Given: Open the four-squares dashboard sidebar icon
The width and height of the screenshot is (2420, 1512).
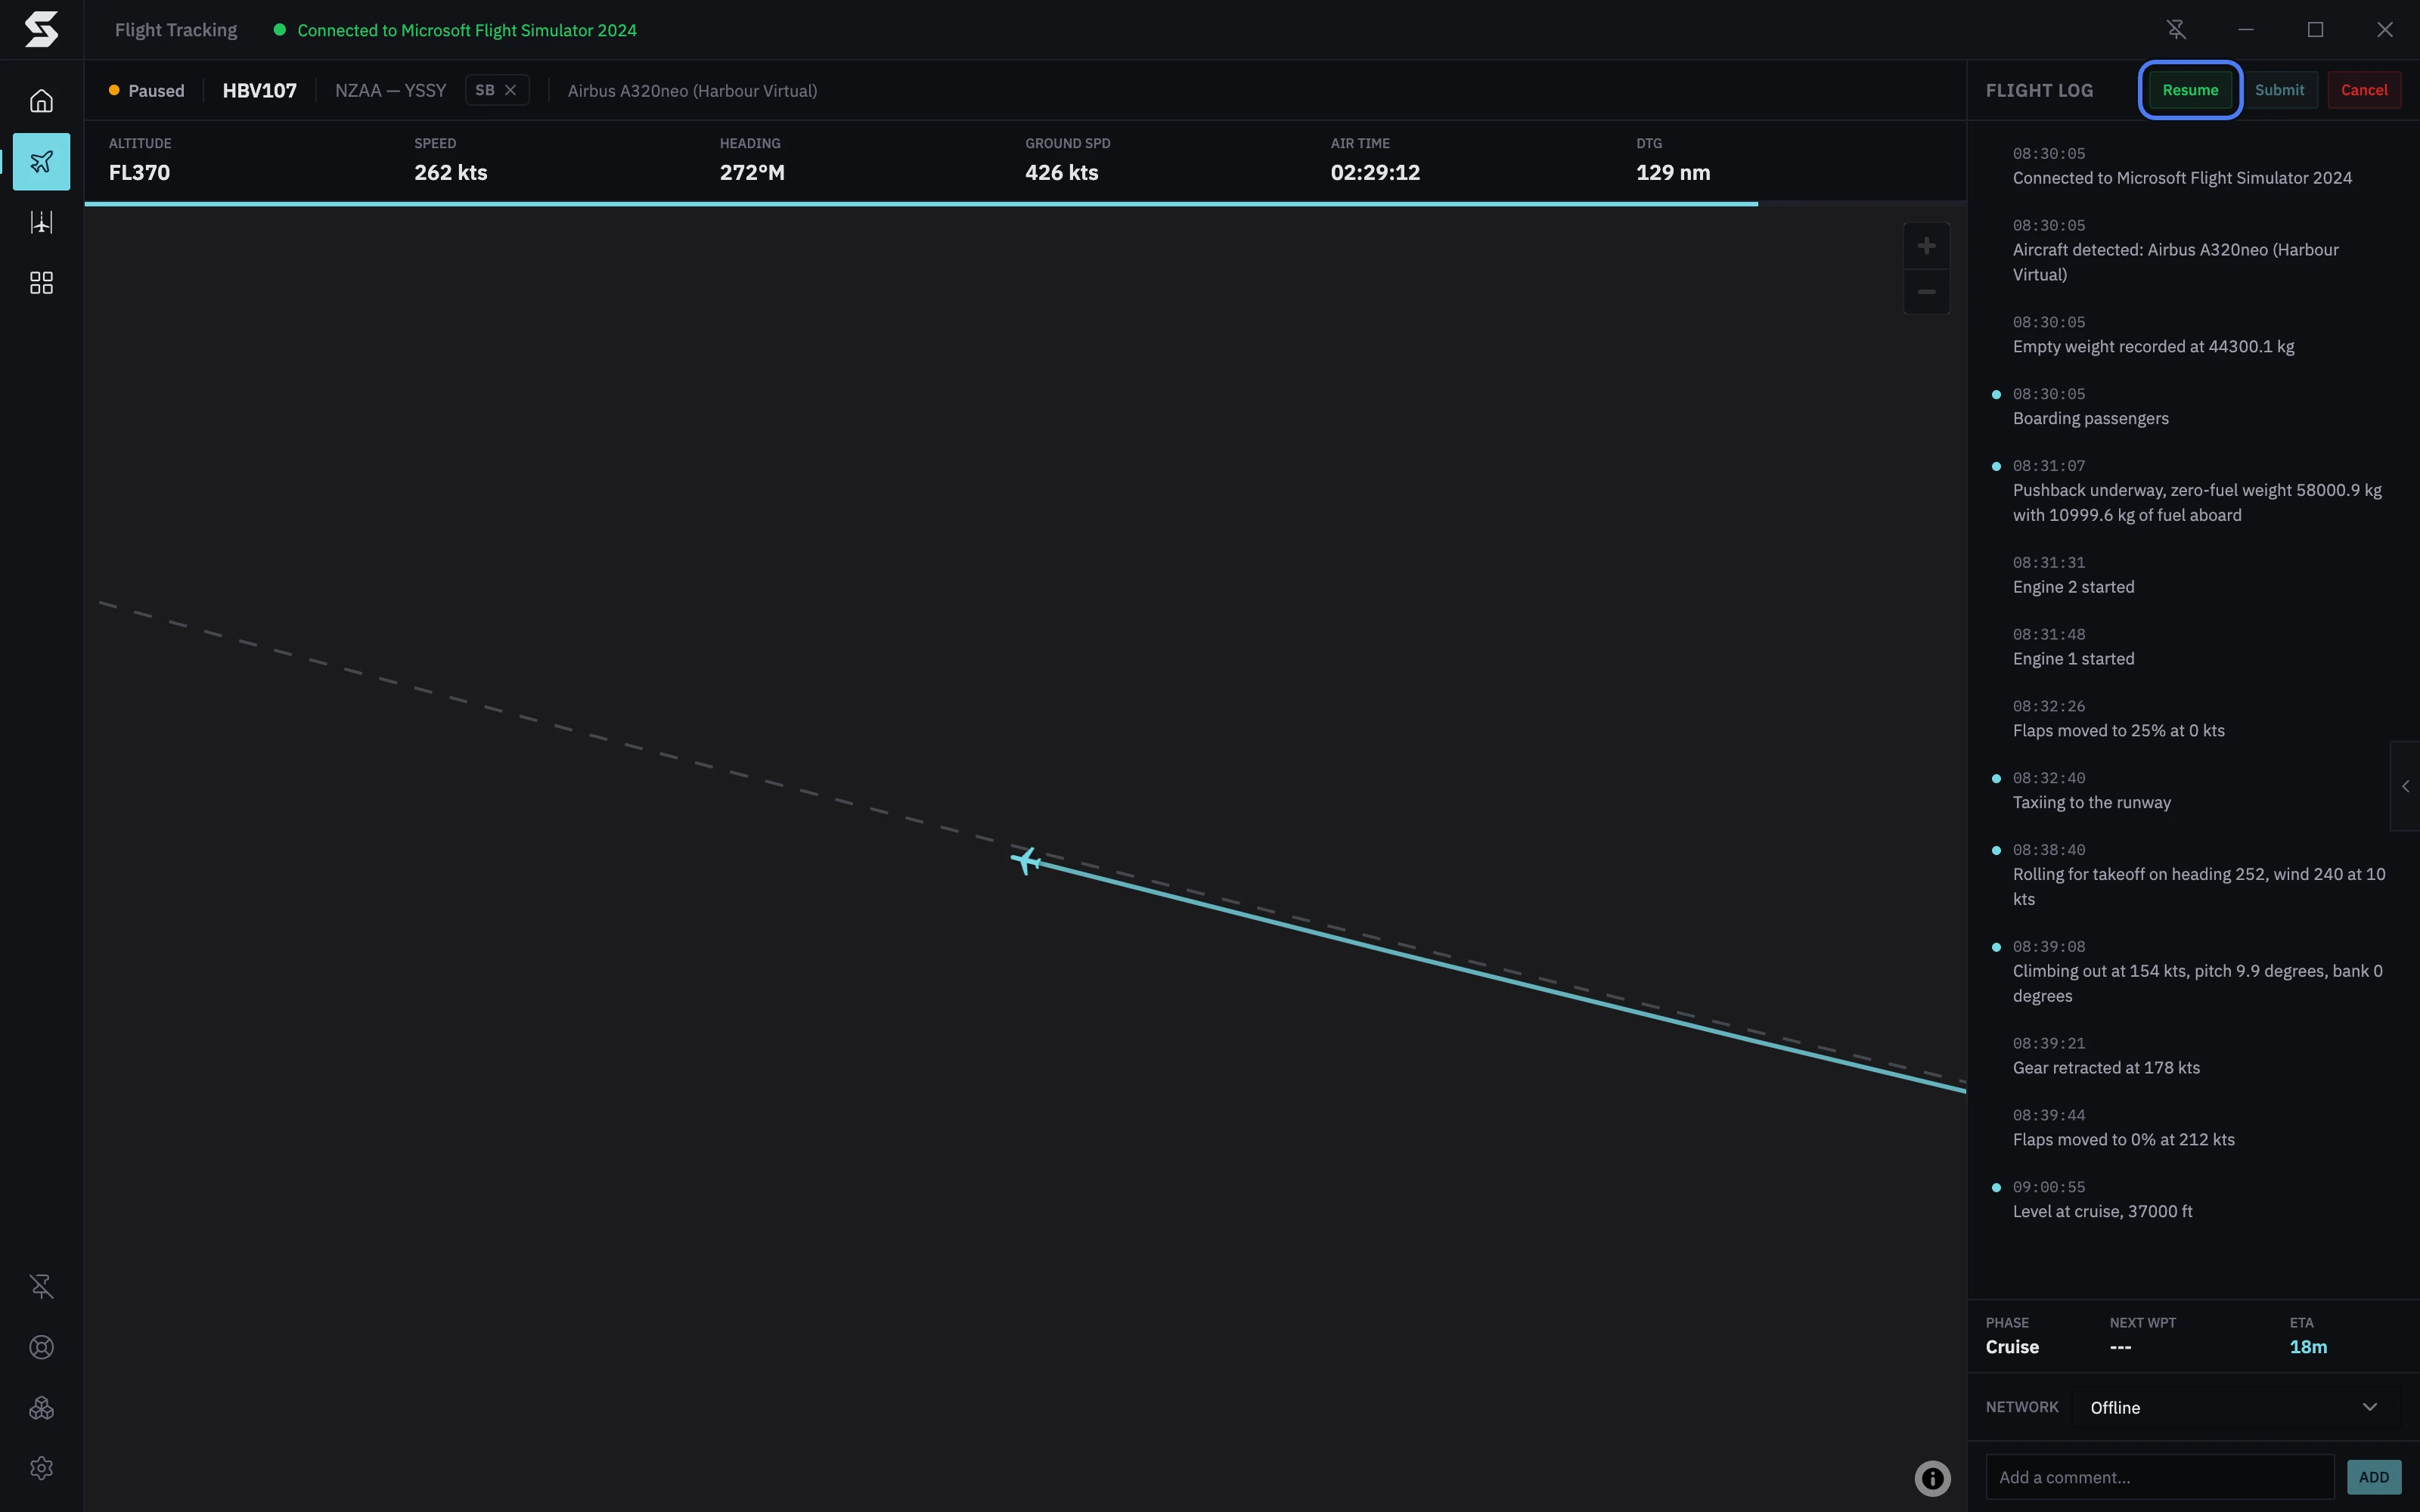Looking at the screenshot, I should tap(41, 283).
